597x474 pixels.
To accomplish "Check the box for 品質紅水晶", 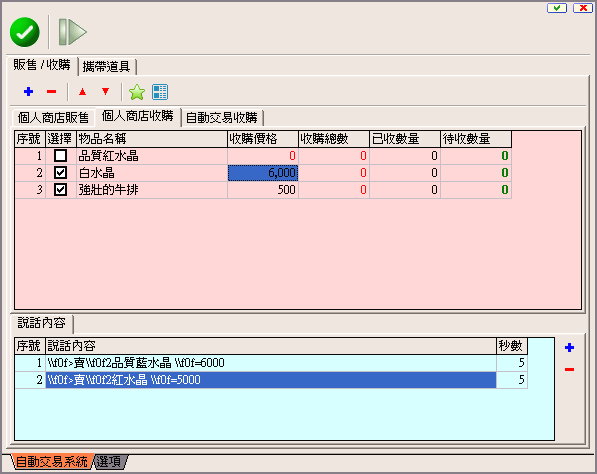I will click(61, 156).
